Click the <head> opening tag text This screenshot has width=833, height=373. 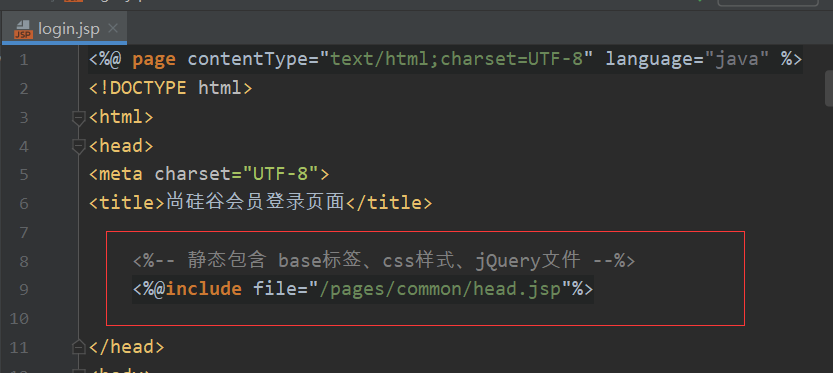coord(121,146)
